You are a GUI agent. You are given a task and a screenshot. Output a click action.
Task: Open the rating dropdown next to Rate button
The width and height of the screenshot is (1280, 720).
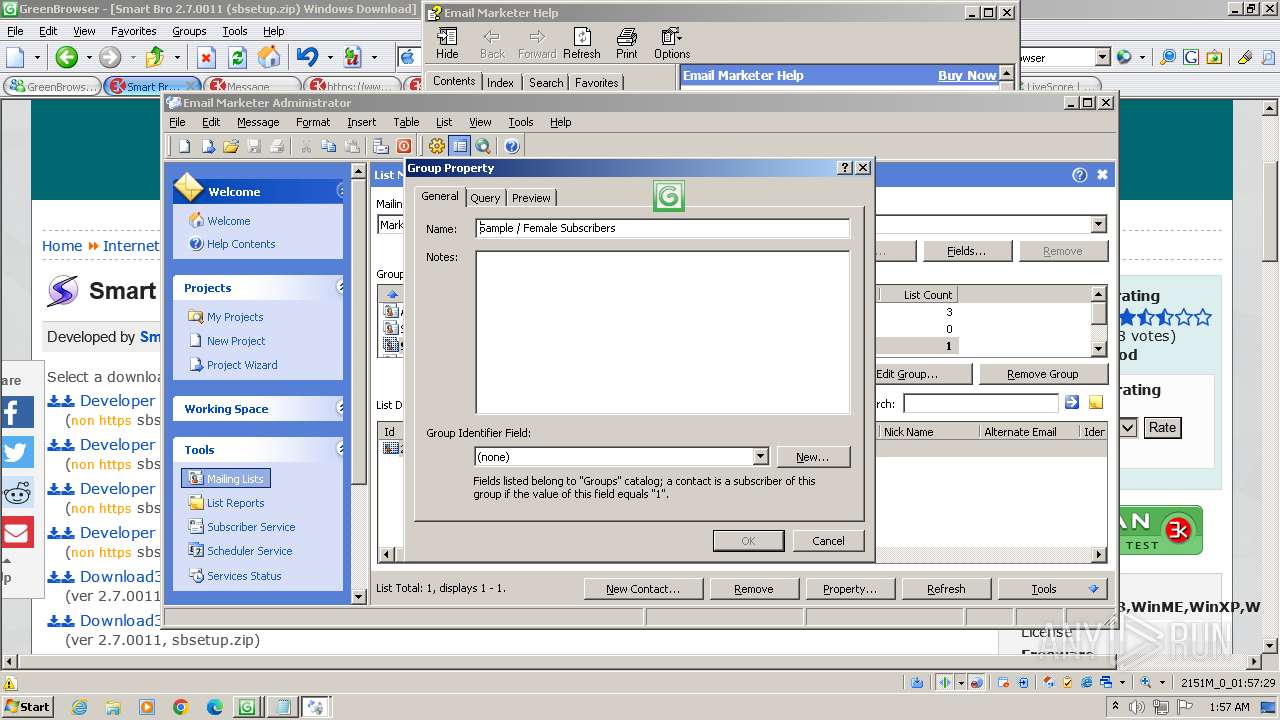[x=1128, y=427]
